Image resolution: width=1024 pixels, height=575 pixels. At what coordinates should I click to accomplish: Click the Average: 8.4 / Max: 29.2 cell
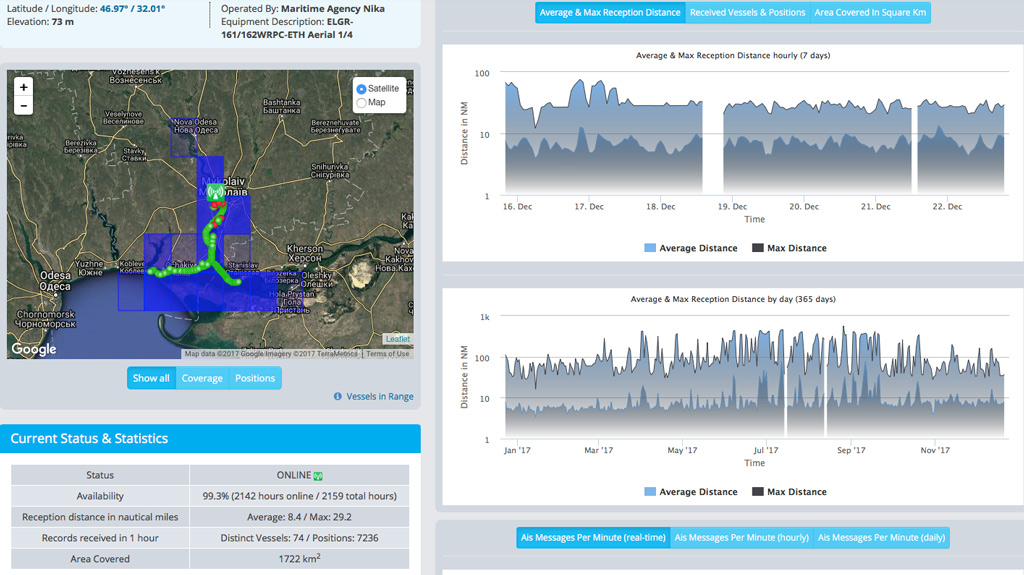click(299, 517)
